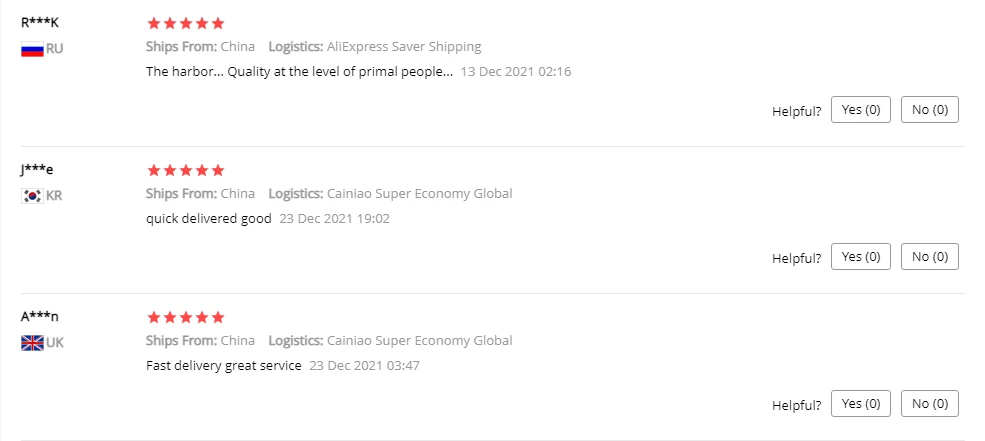The width and height of the screenshot is (985, 441).
Task: Click the '13 Dec 2021 02:16' timestamp
Action: [x=515, y=72]
